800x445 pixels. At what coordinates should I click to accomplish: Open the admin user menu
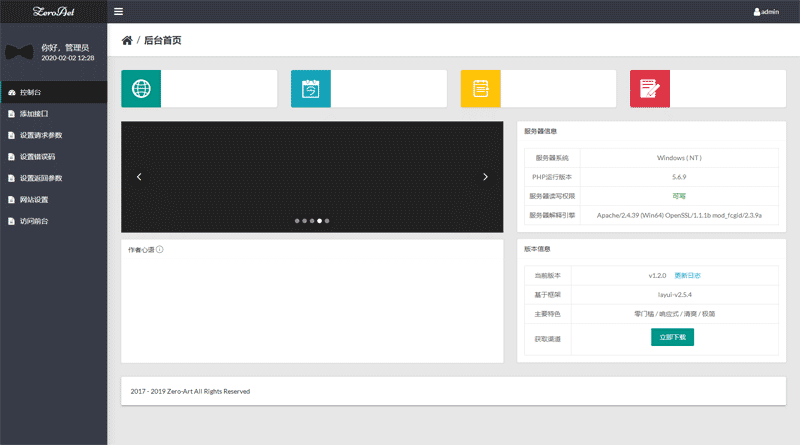pyautogui.click(x=766, y=12)
